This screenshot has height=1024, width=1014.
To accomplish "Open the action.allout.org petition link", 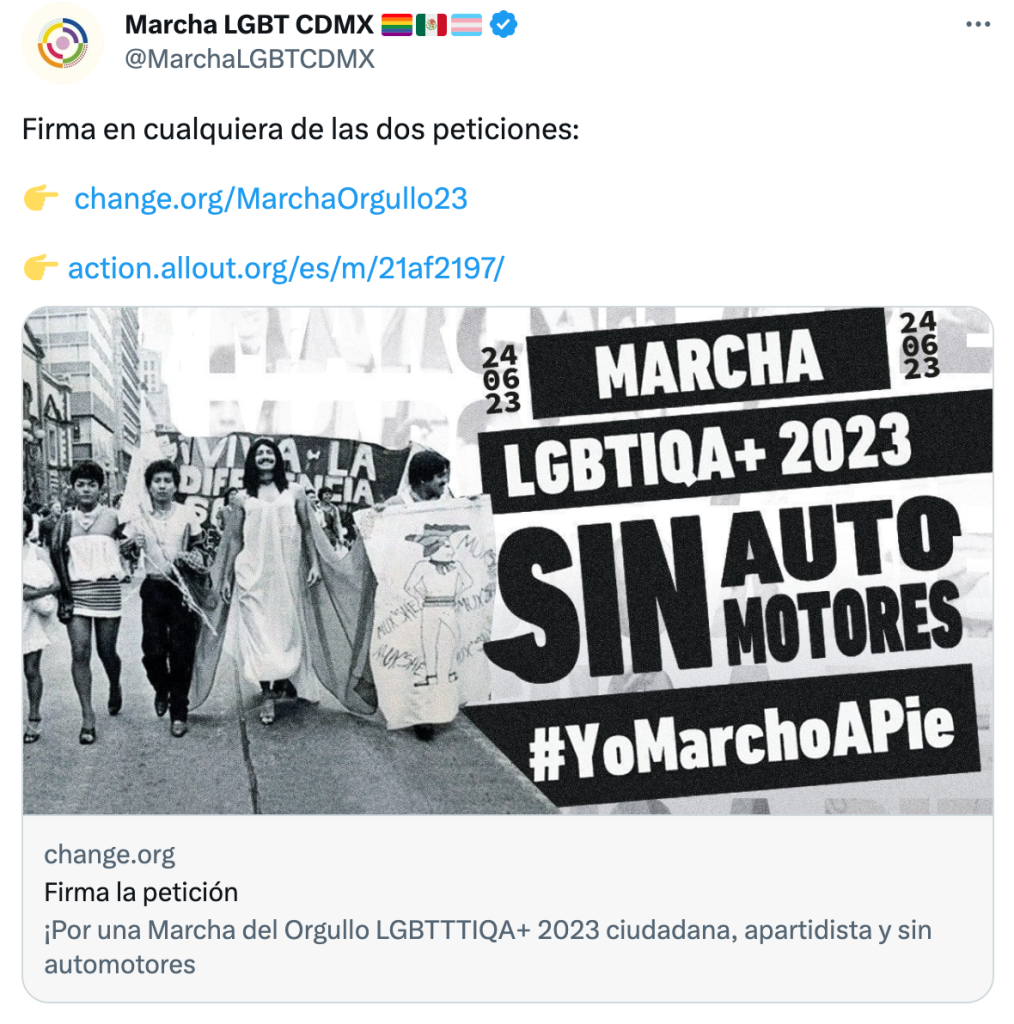I will pyautogui.click(x=286, y=268).
